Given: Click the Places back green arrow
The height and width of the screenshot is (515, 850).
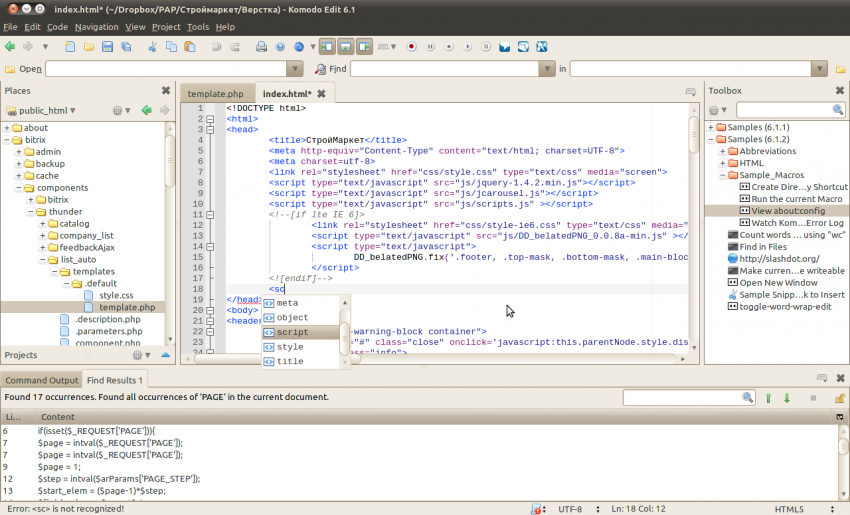Looking at the screenshot, I should pyautogui.click(x=146, y=110).
